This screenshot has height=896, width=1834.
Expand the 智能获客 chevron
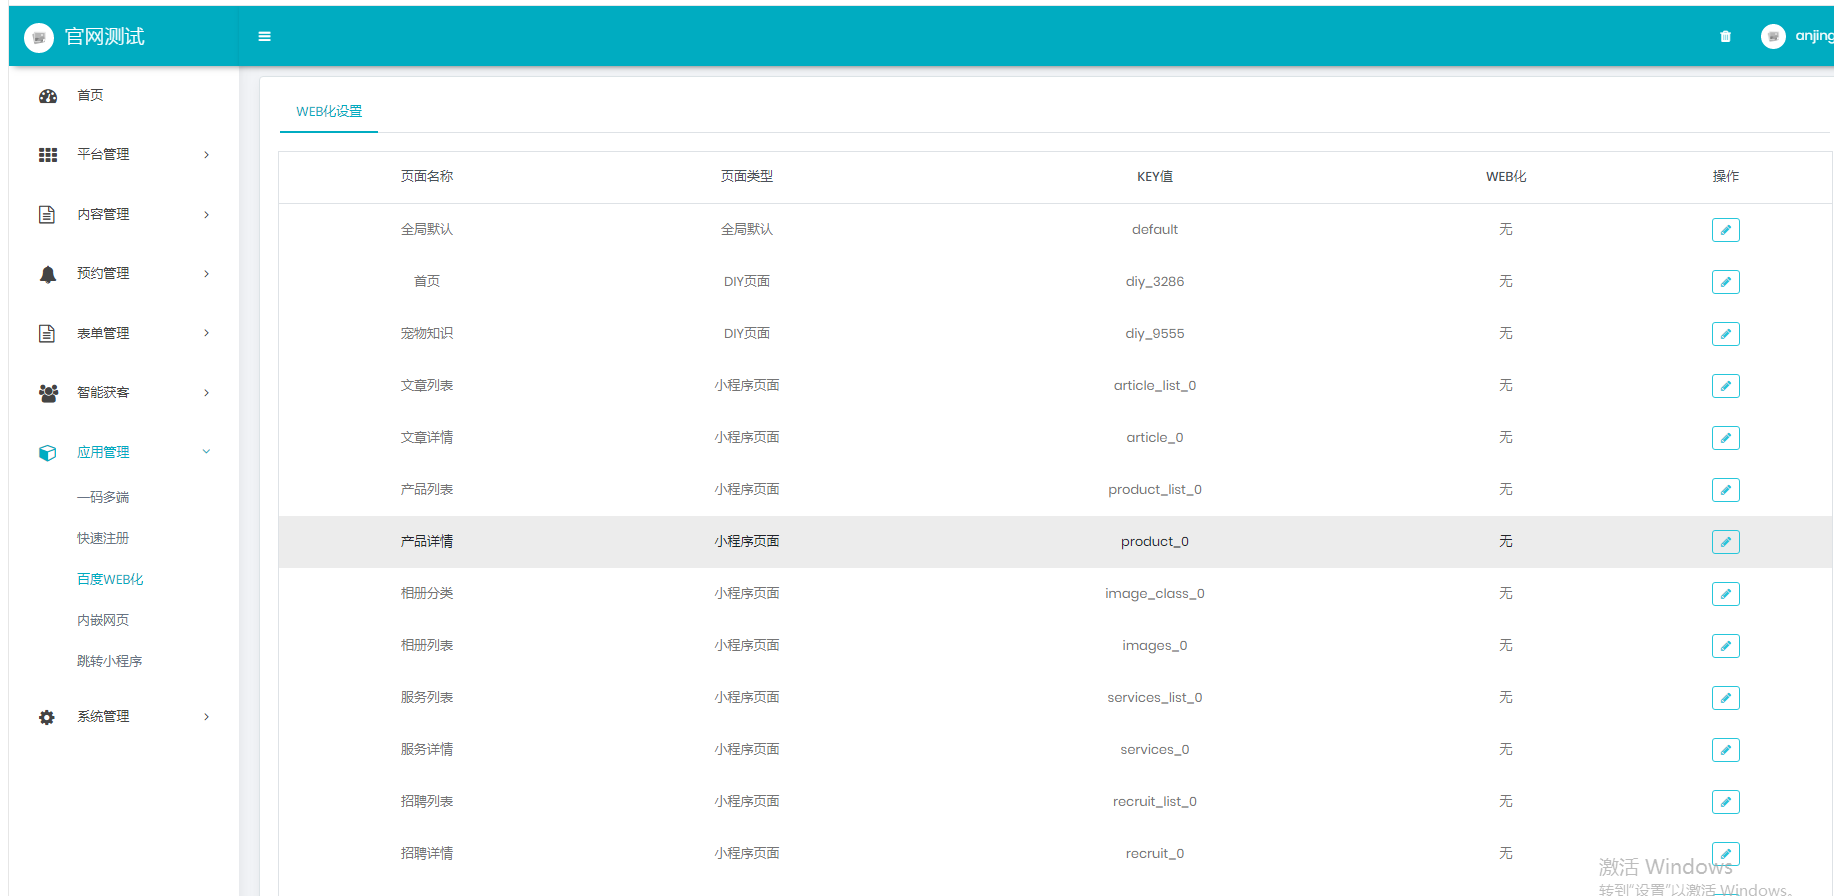pyautogui.click(x=207, y=393)
